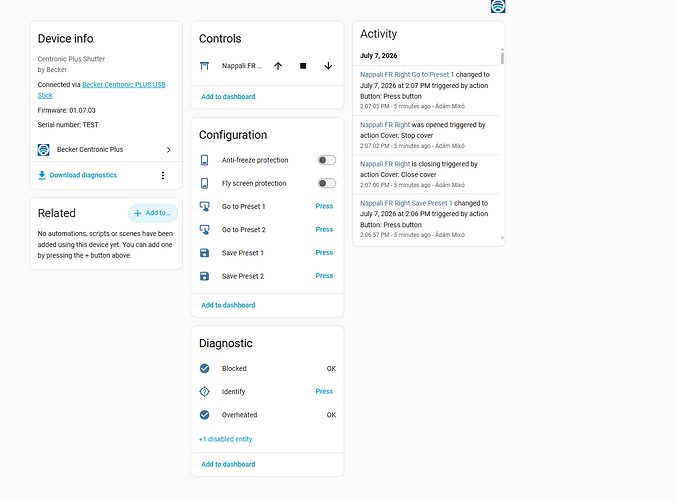Open the Becker Centronic PLUS USB Stick link
The height and width of the screenshot is (500, 676).
101,90
